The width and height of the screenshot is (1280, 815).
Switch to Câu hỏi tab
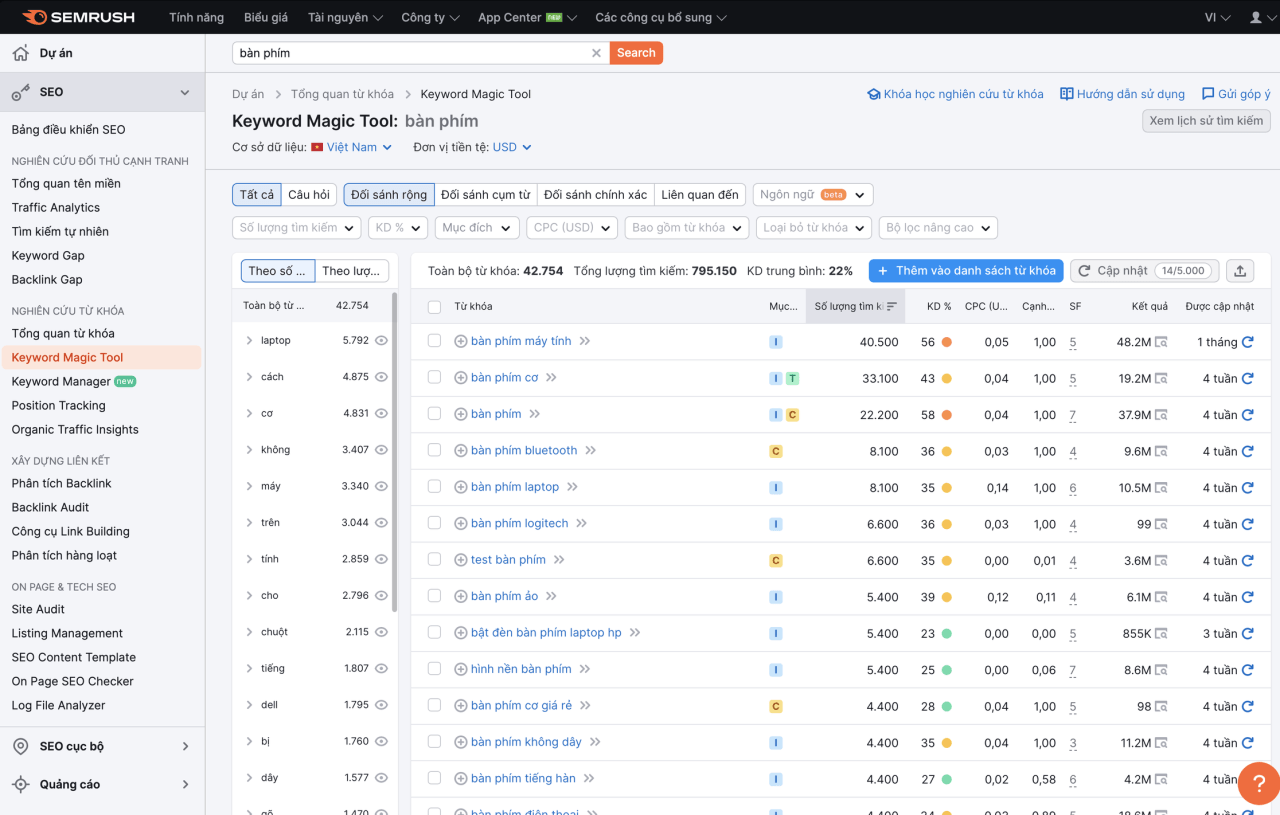coord(309,195)
